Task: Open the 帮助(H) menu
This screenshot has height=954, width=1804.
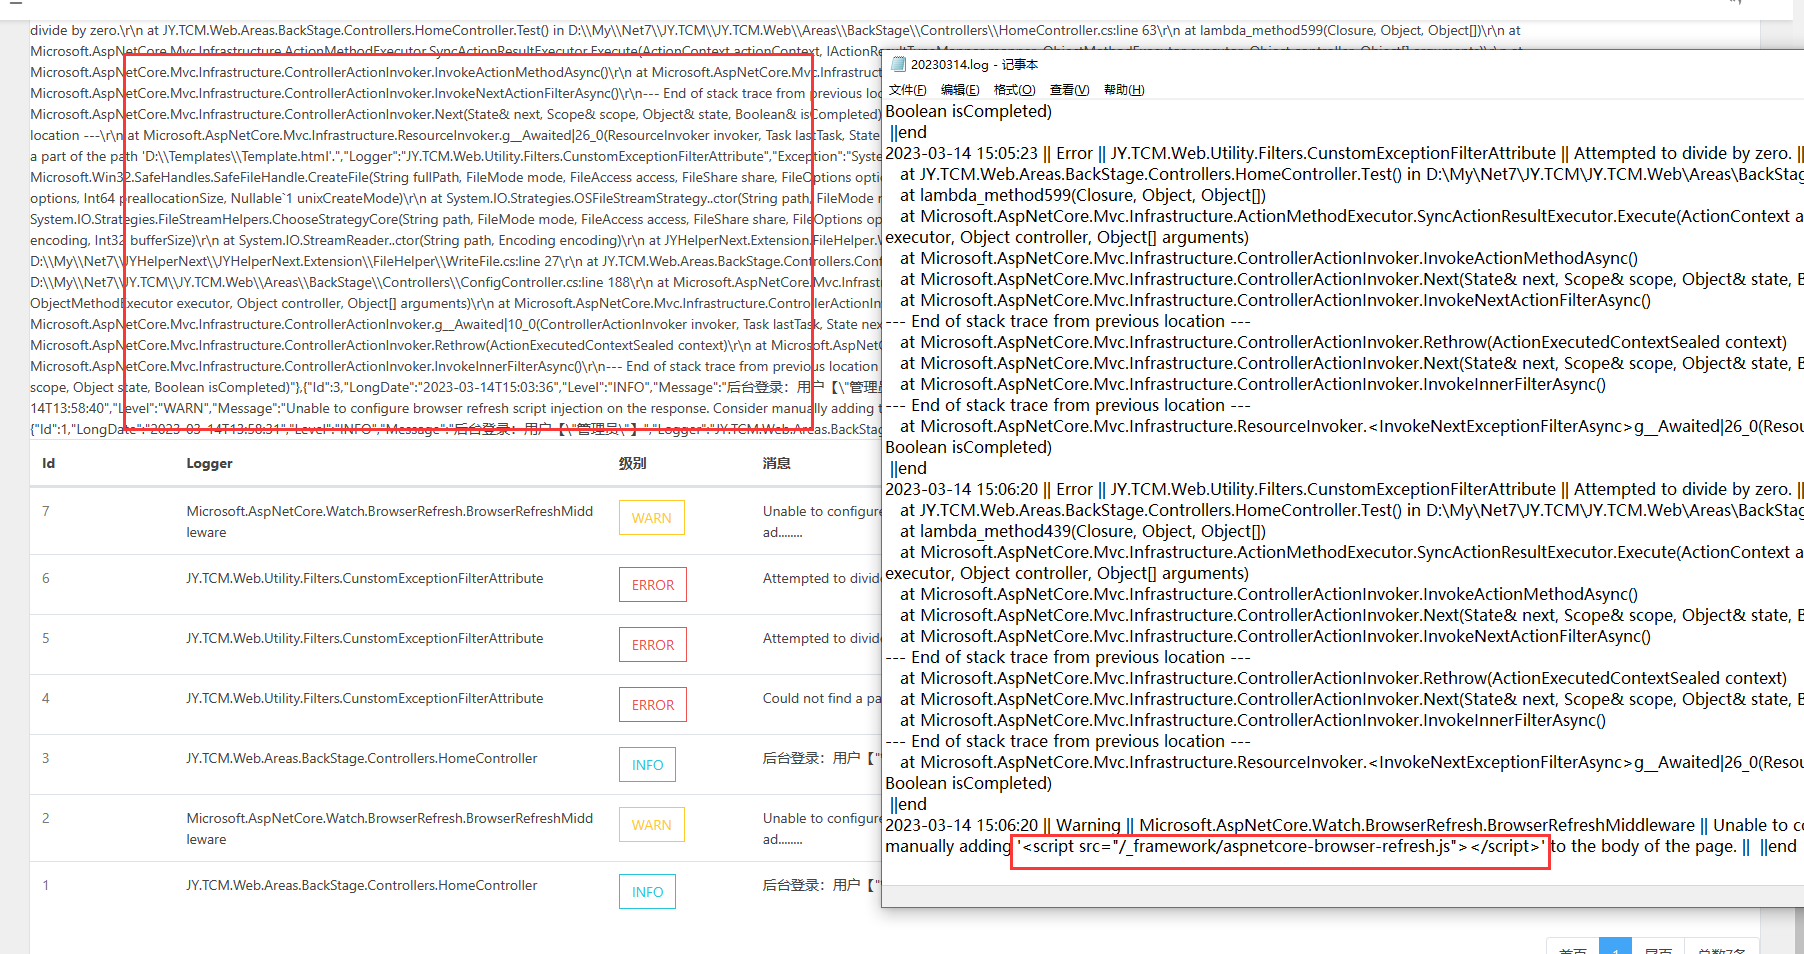Action: coord(1124,90)
